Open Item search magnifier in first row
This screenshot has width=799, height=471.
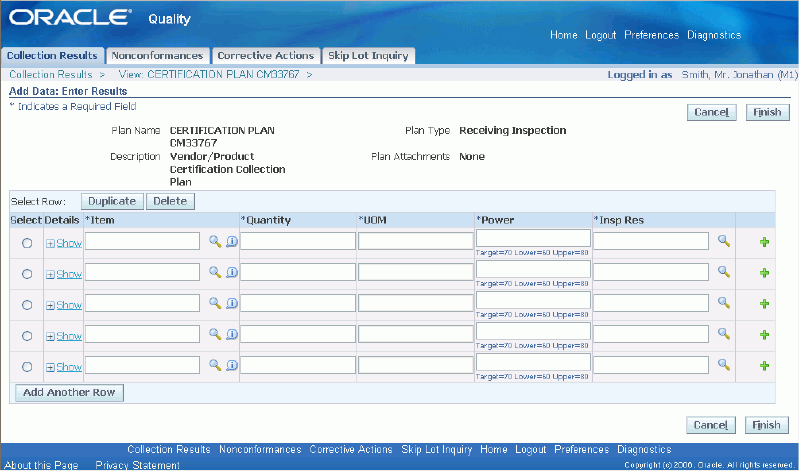click(215, 242)
